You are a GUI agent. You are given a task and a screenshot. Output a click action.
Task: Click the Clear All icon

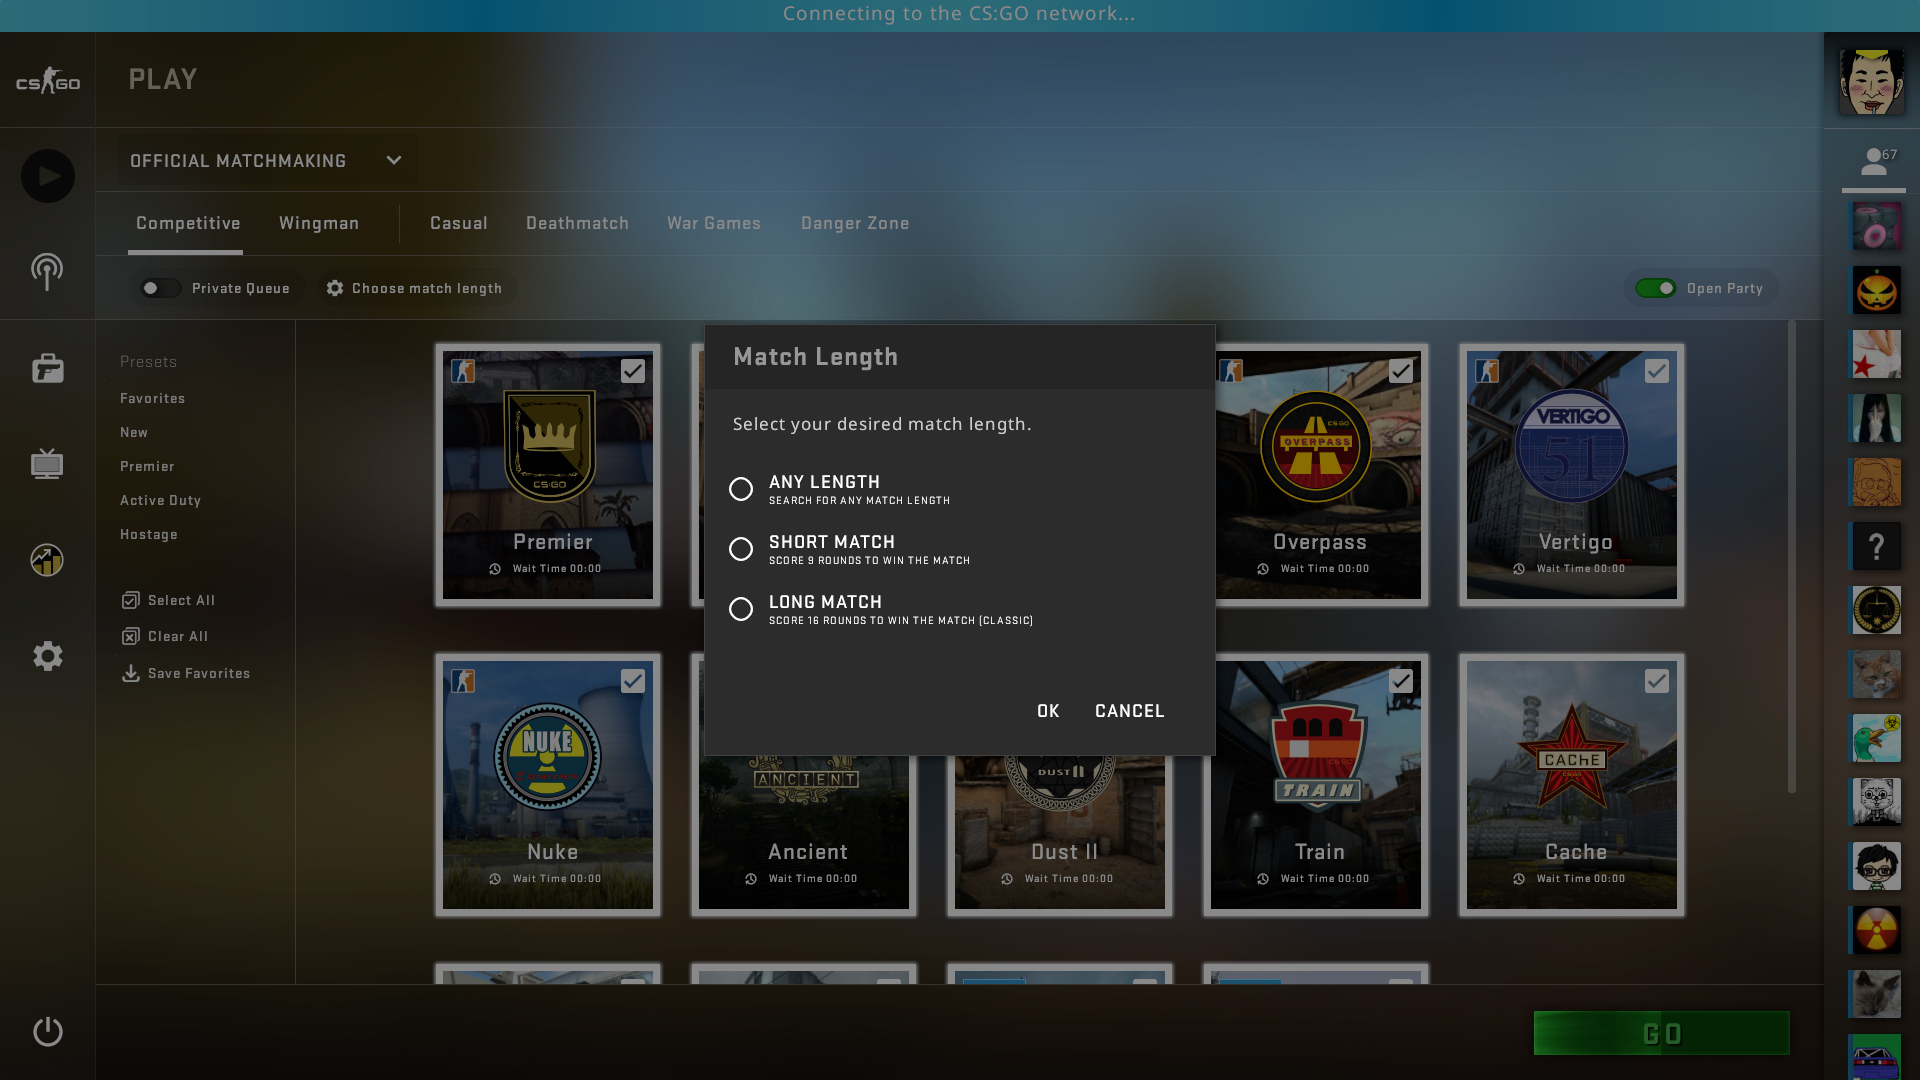coord(130,636)
